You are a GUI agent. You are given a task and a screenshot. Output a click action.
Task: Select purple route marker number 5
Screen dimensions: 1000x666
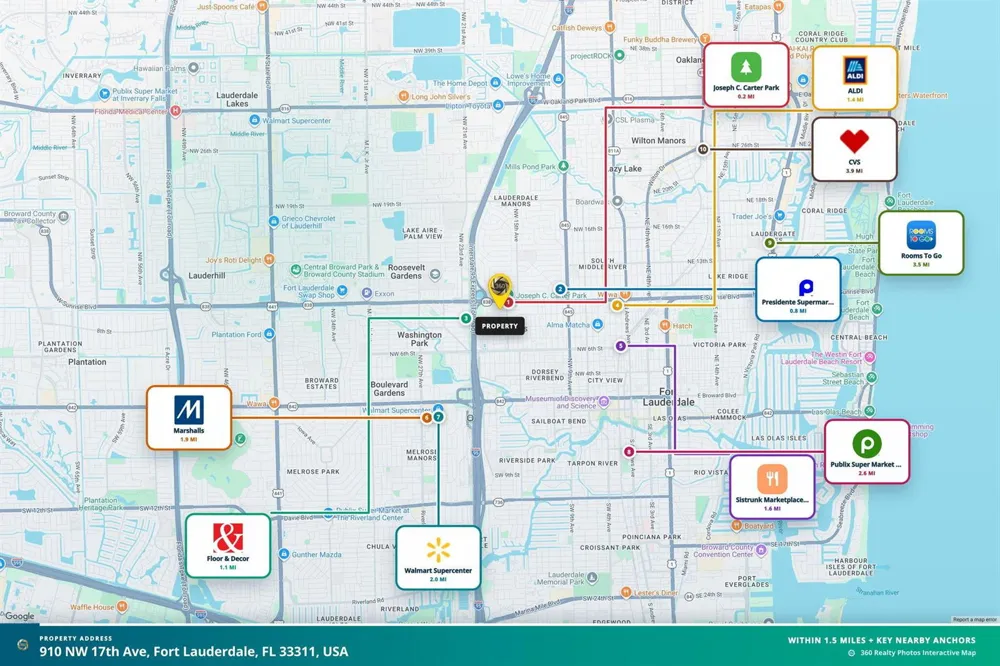click(621, 346)
